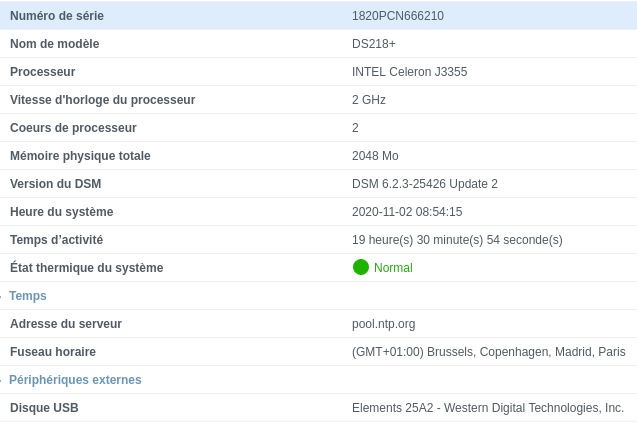Collapse the Périphériques externes section

tap(75, 380)
